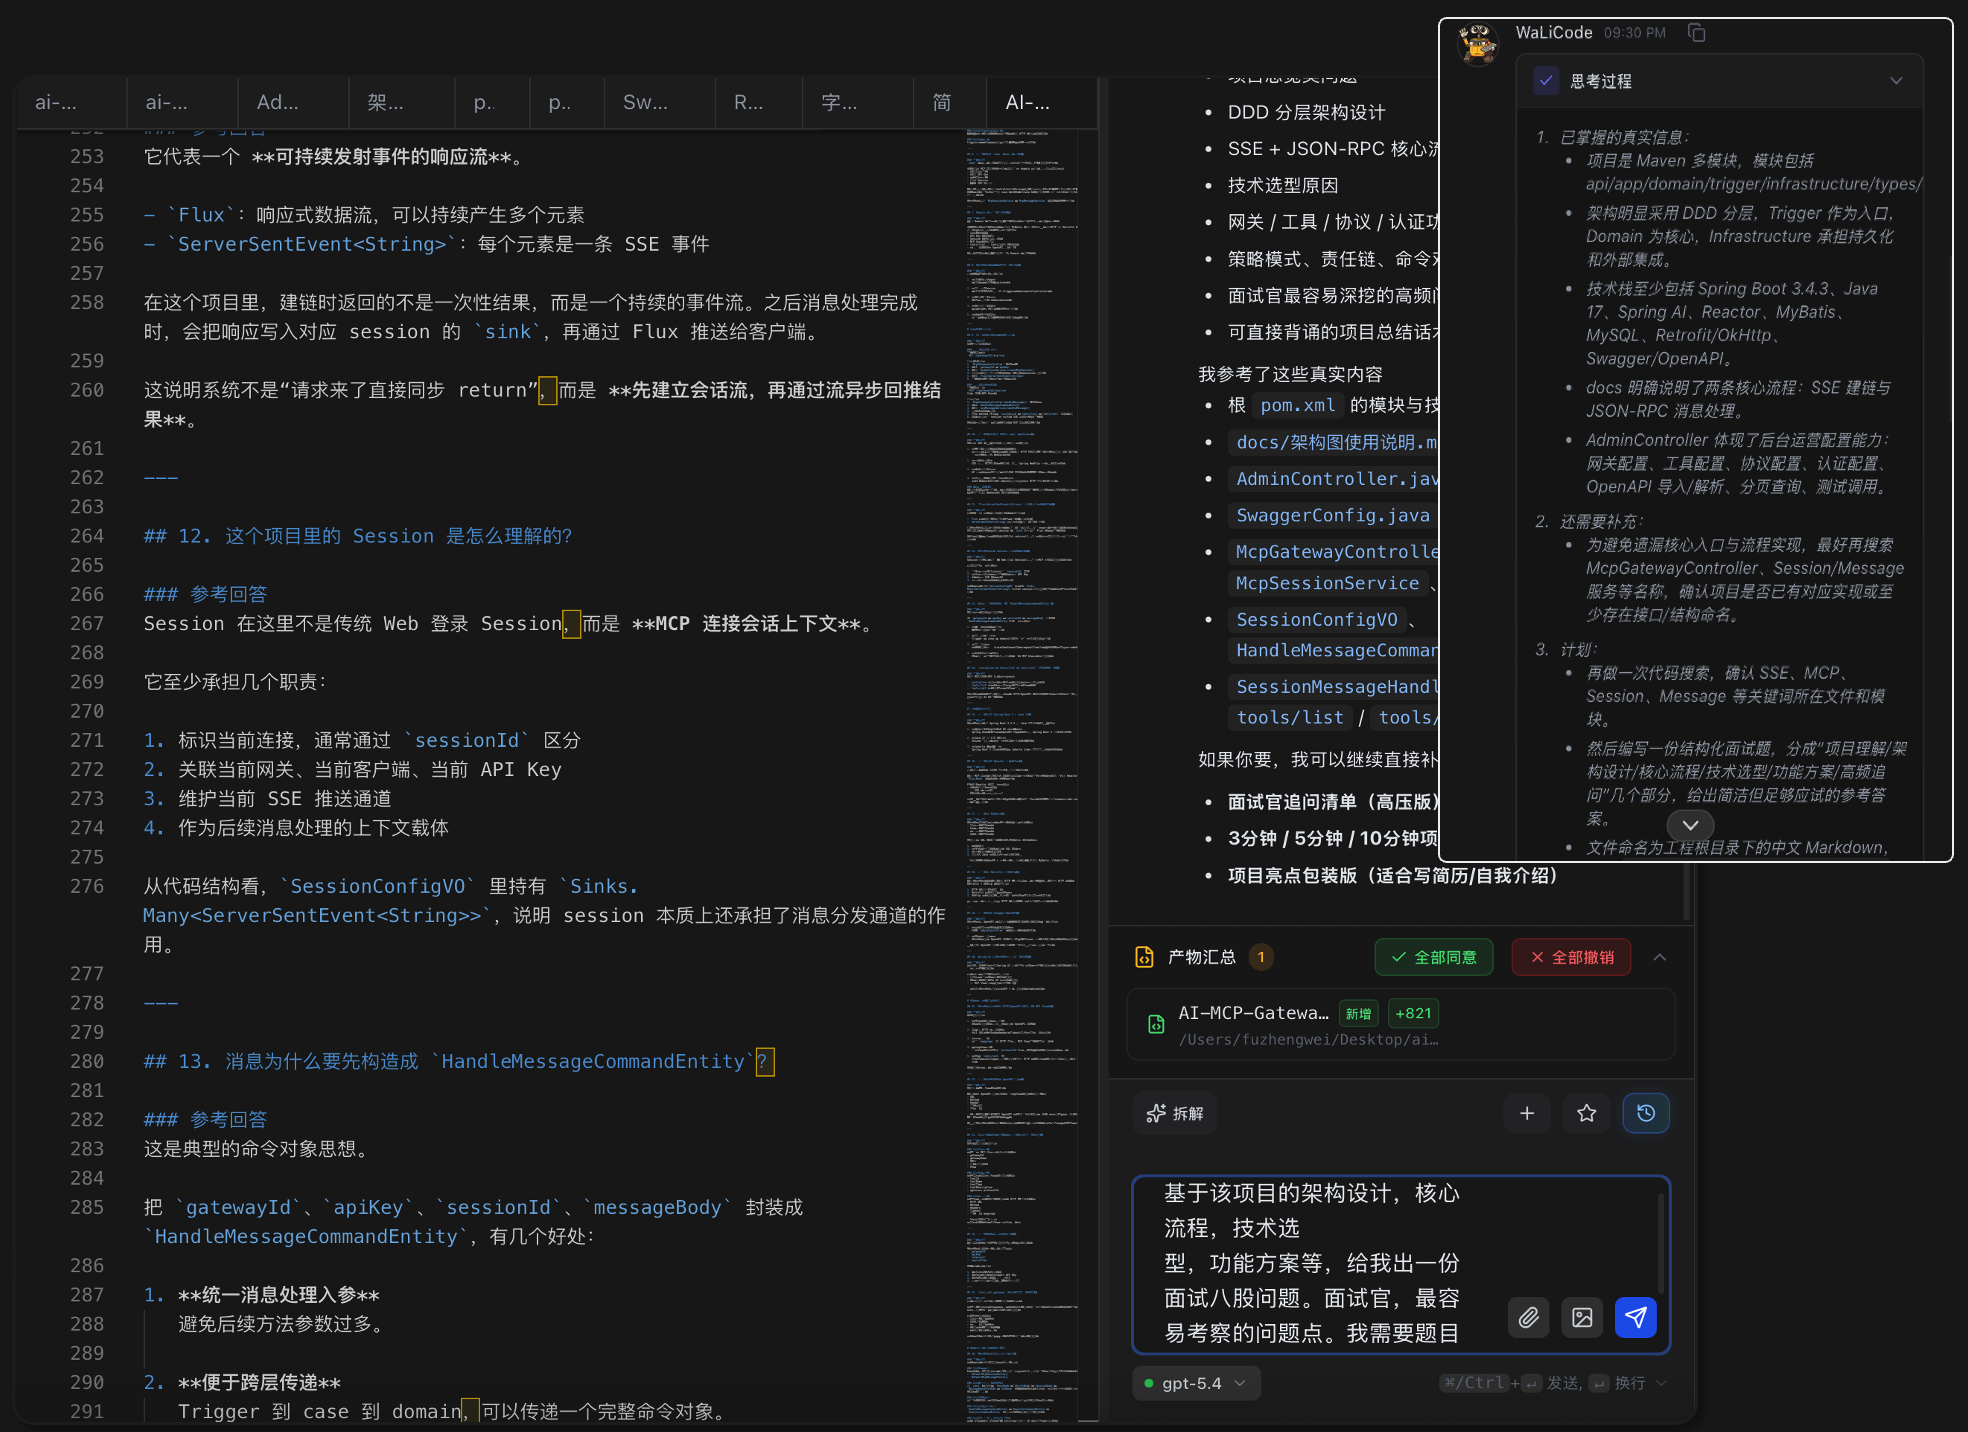This screenshot has width=1968, height=1432.
Task: Click the star favorites icon
Action: (1586, 1113)
